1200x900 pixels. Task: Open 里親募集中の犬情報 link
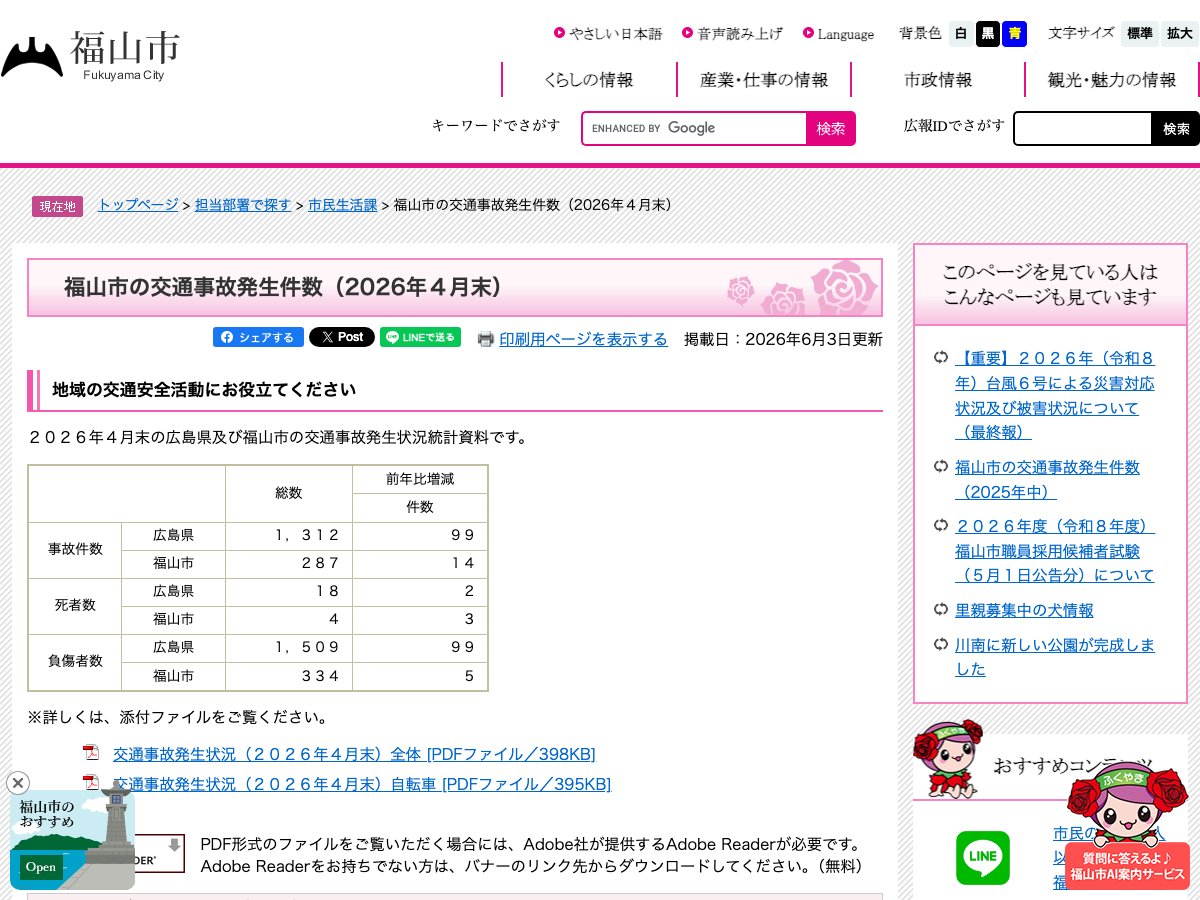coord(1024,610)
